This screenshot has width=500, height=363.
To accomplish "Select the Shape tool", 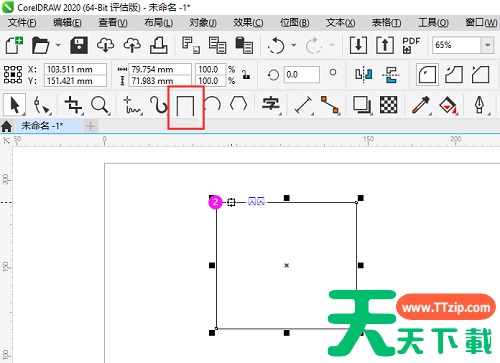I will pyautogui.click(x=42, y=105).
